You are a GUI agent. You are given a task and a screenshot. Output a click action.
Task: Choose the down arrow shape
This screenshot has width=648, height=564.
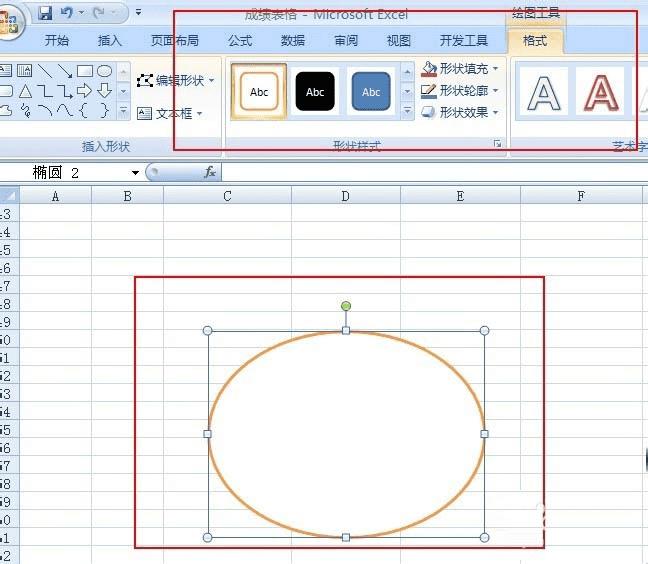coord(105,90)
